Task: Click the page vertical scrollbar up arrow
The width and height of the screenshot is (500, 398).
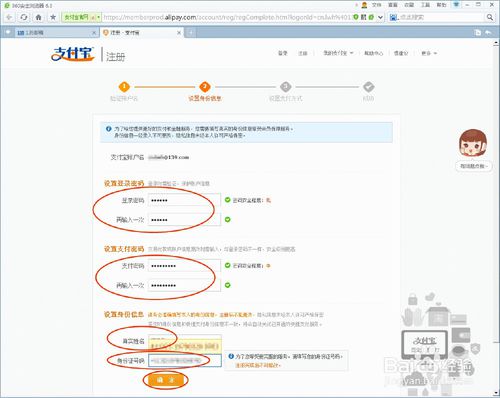Action: click(x=496, y=43)
